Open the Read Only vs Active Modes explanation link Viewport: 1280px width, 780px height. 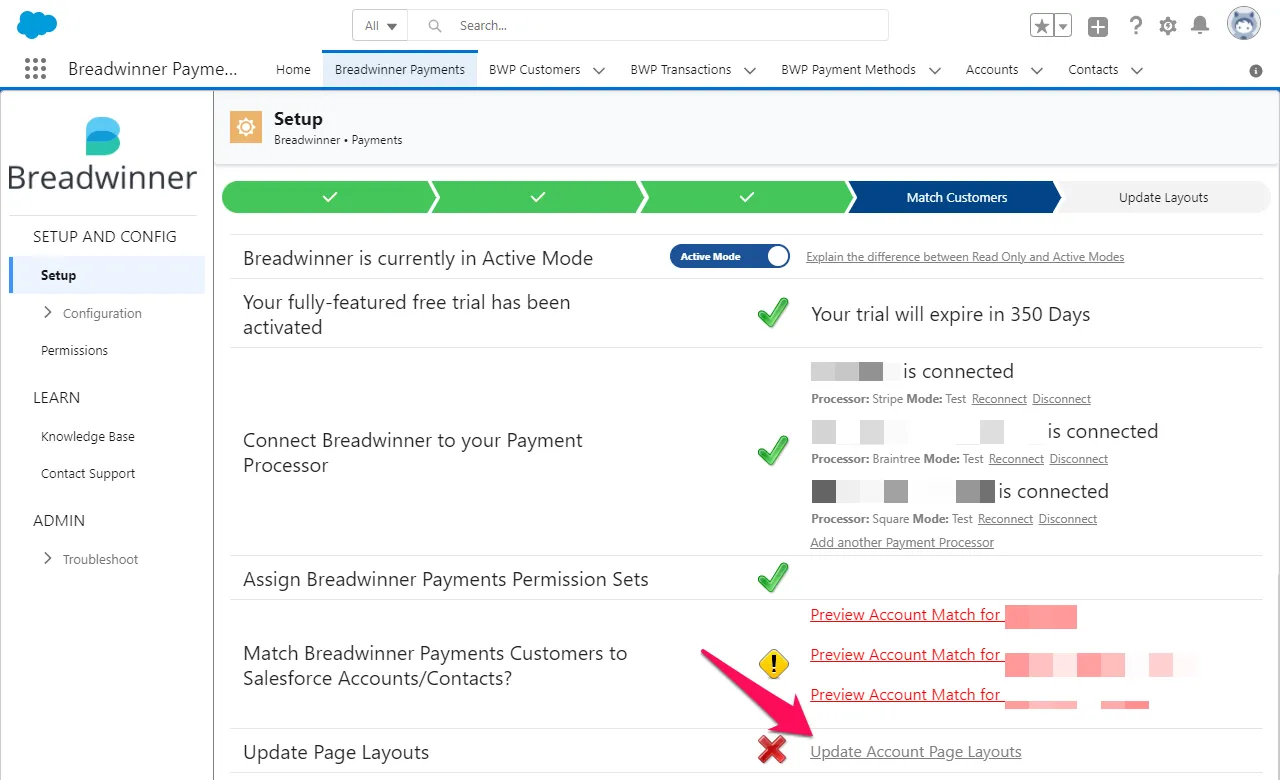point(965,257)
